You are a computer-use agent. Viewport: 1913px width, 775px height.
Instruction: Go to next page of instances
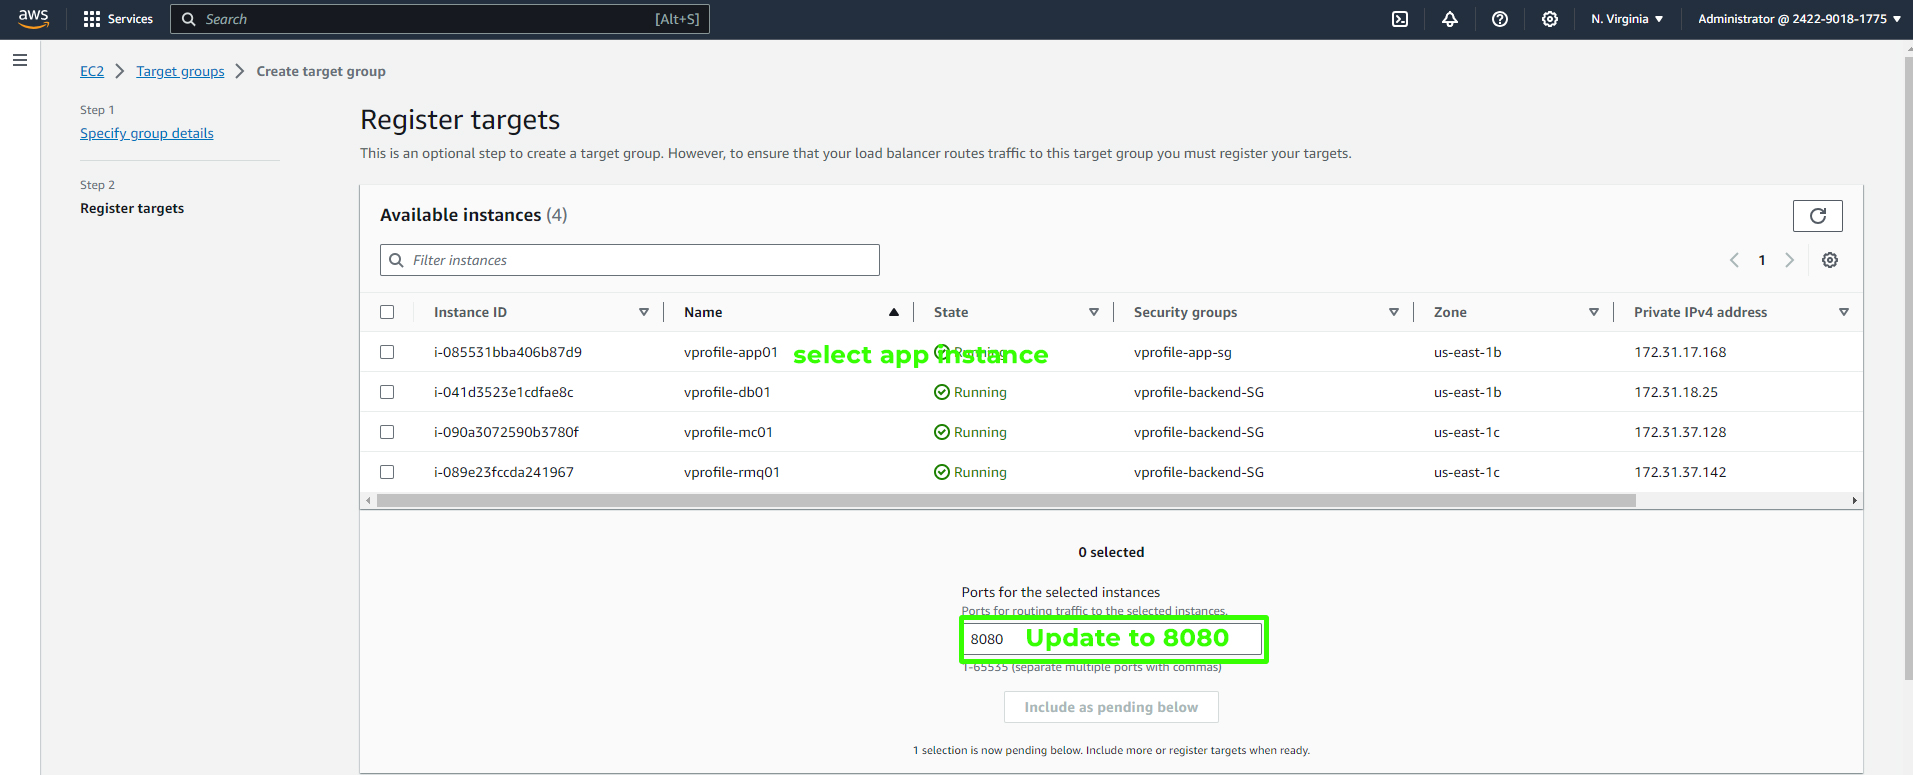tap(1790, 260)
